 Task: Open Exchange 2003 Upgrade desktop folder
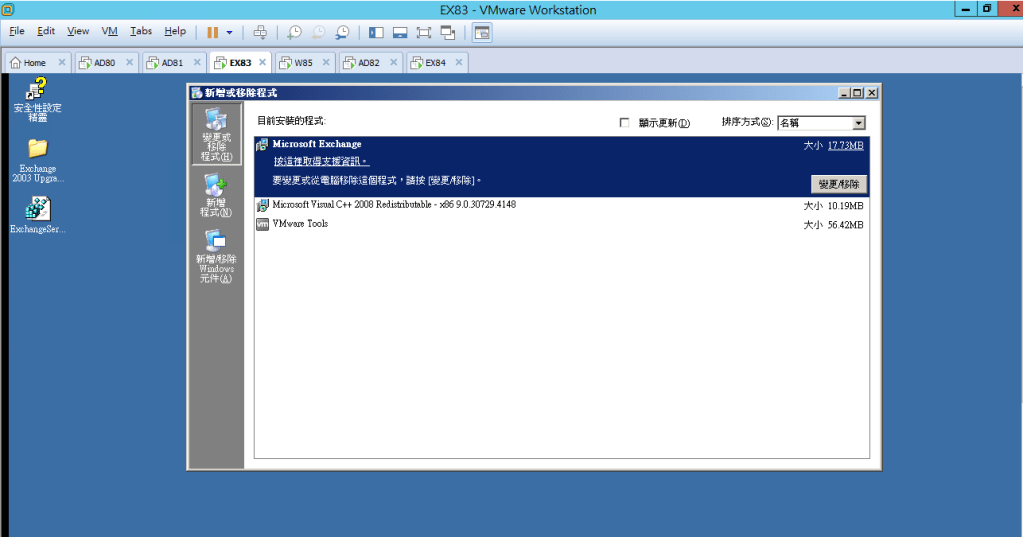[x=38, y=160]
